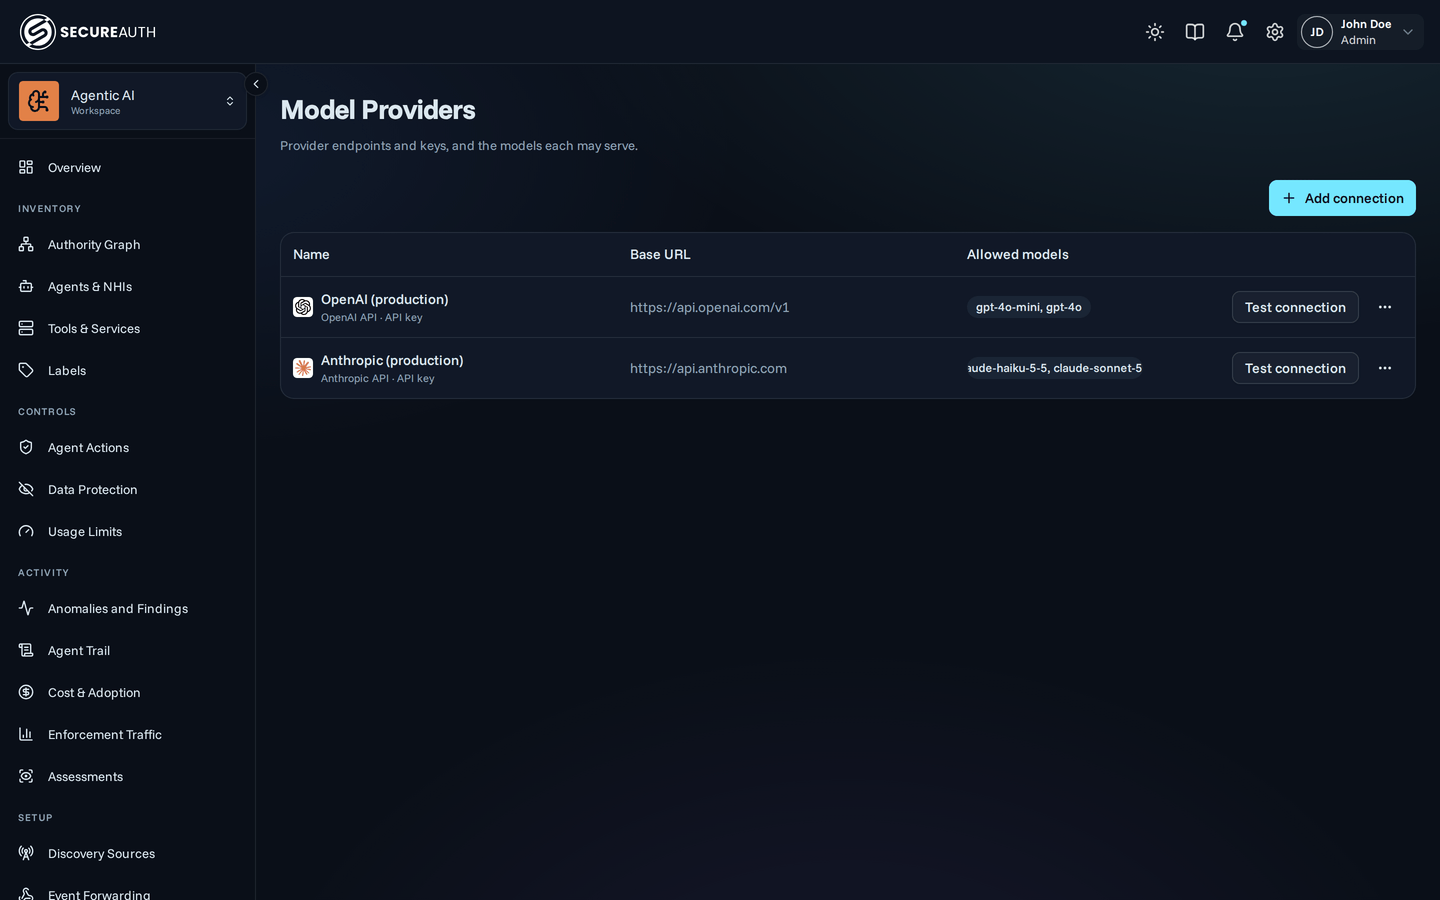Click the Data Protection eye-off icon
Screen dimensions: 1440x900
point(26,489)
